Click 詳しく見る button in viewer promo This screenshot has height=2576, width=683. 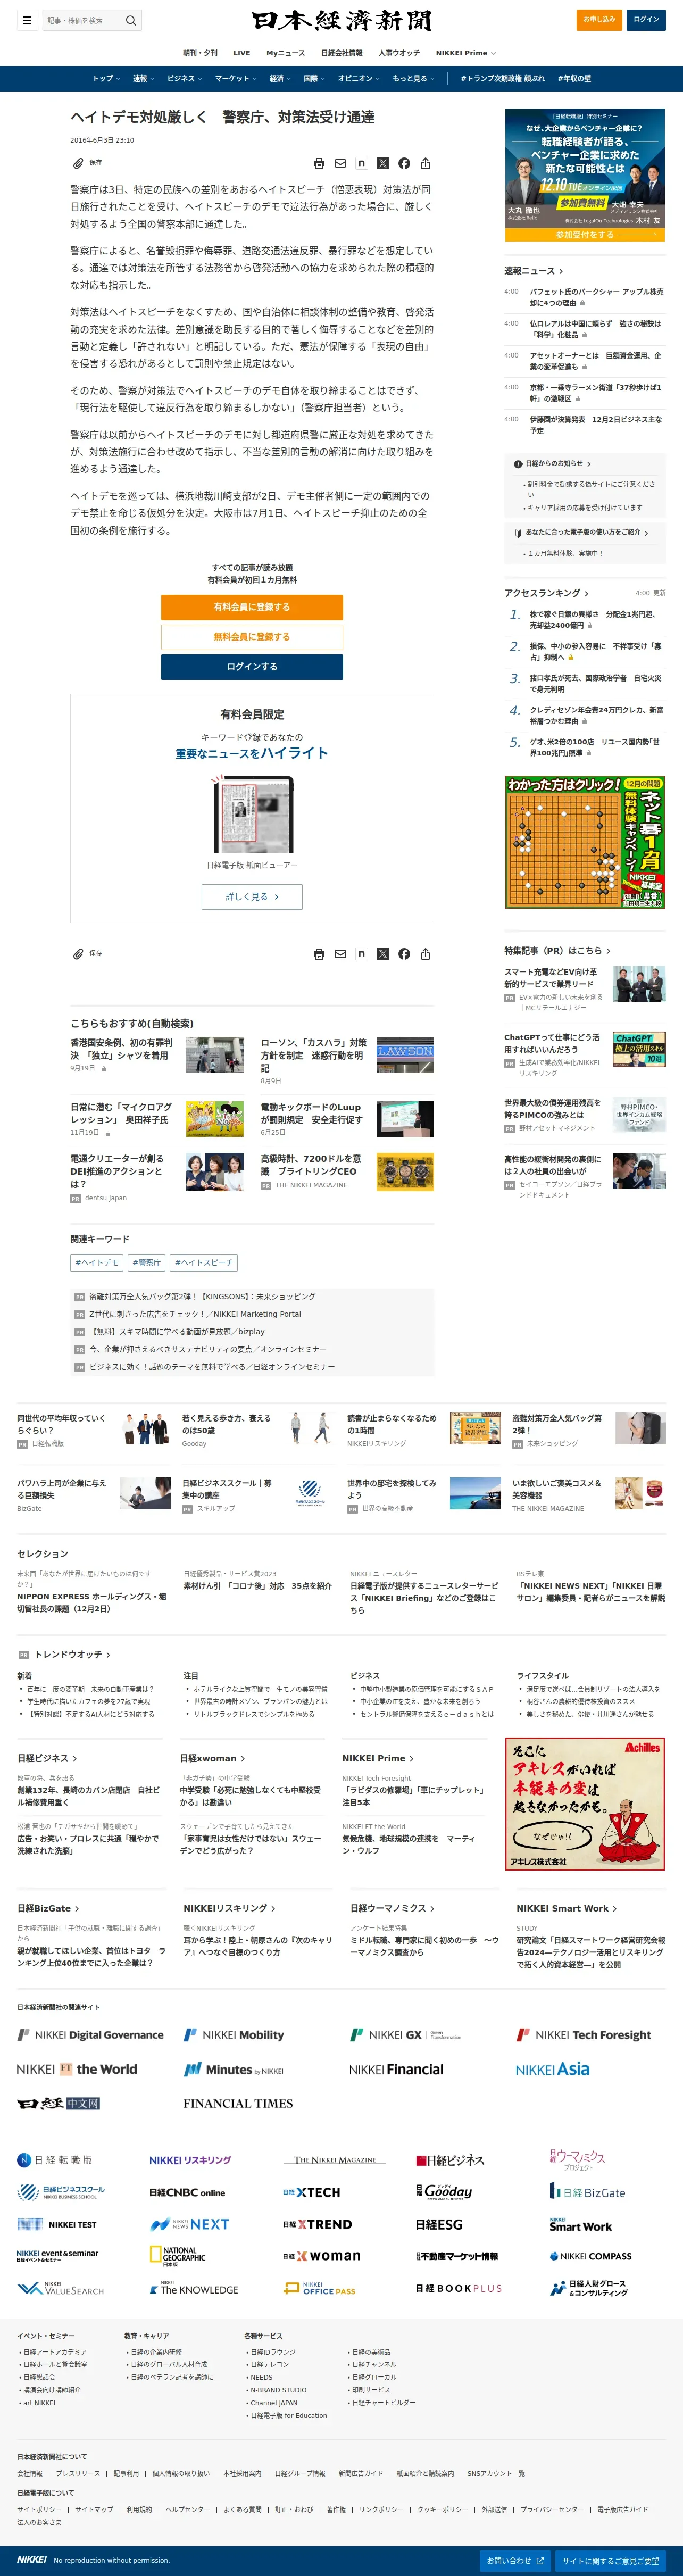[x=252, y=897]
